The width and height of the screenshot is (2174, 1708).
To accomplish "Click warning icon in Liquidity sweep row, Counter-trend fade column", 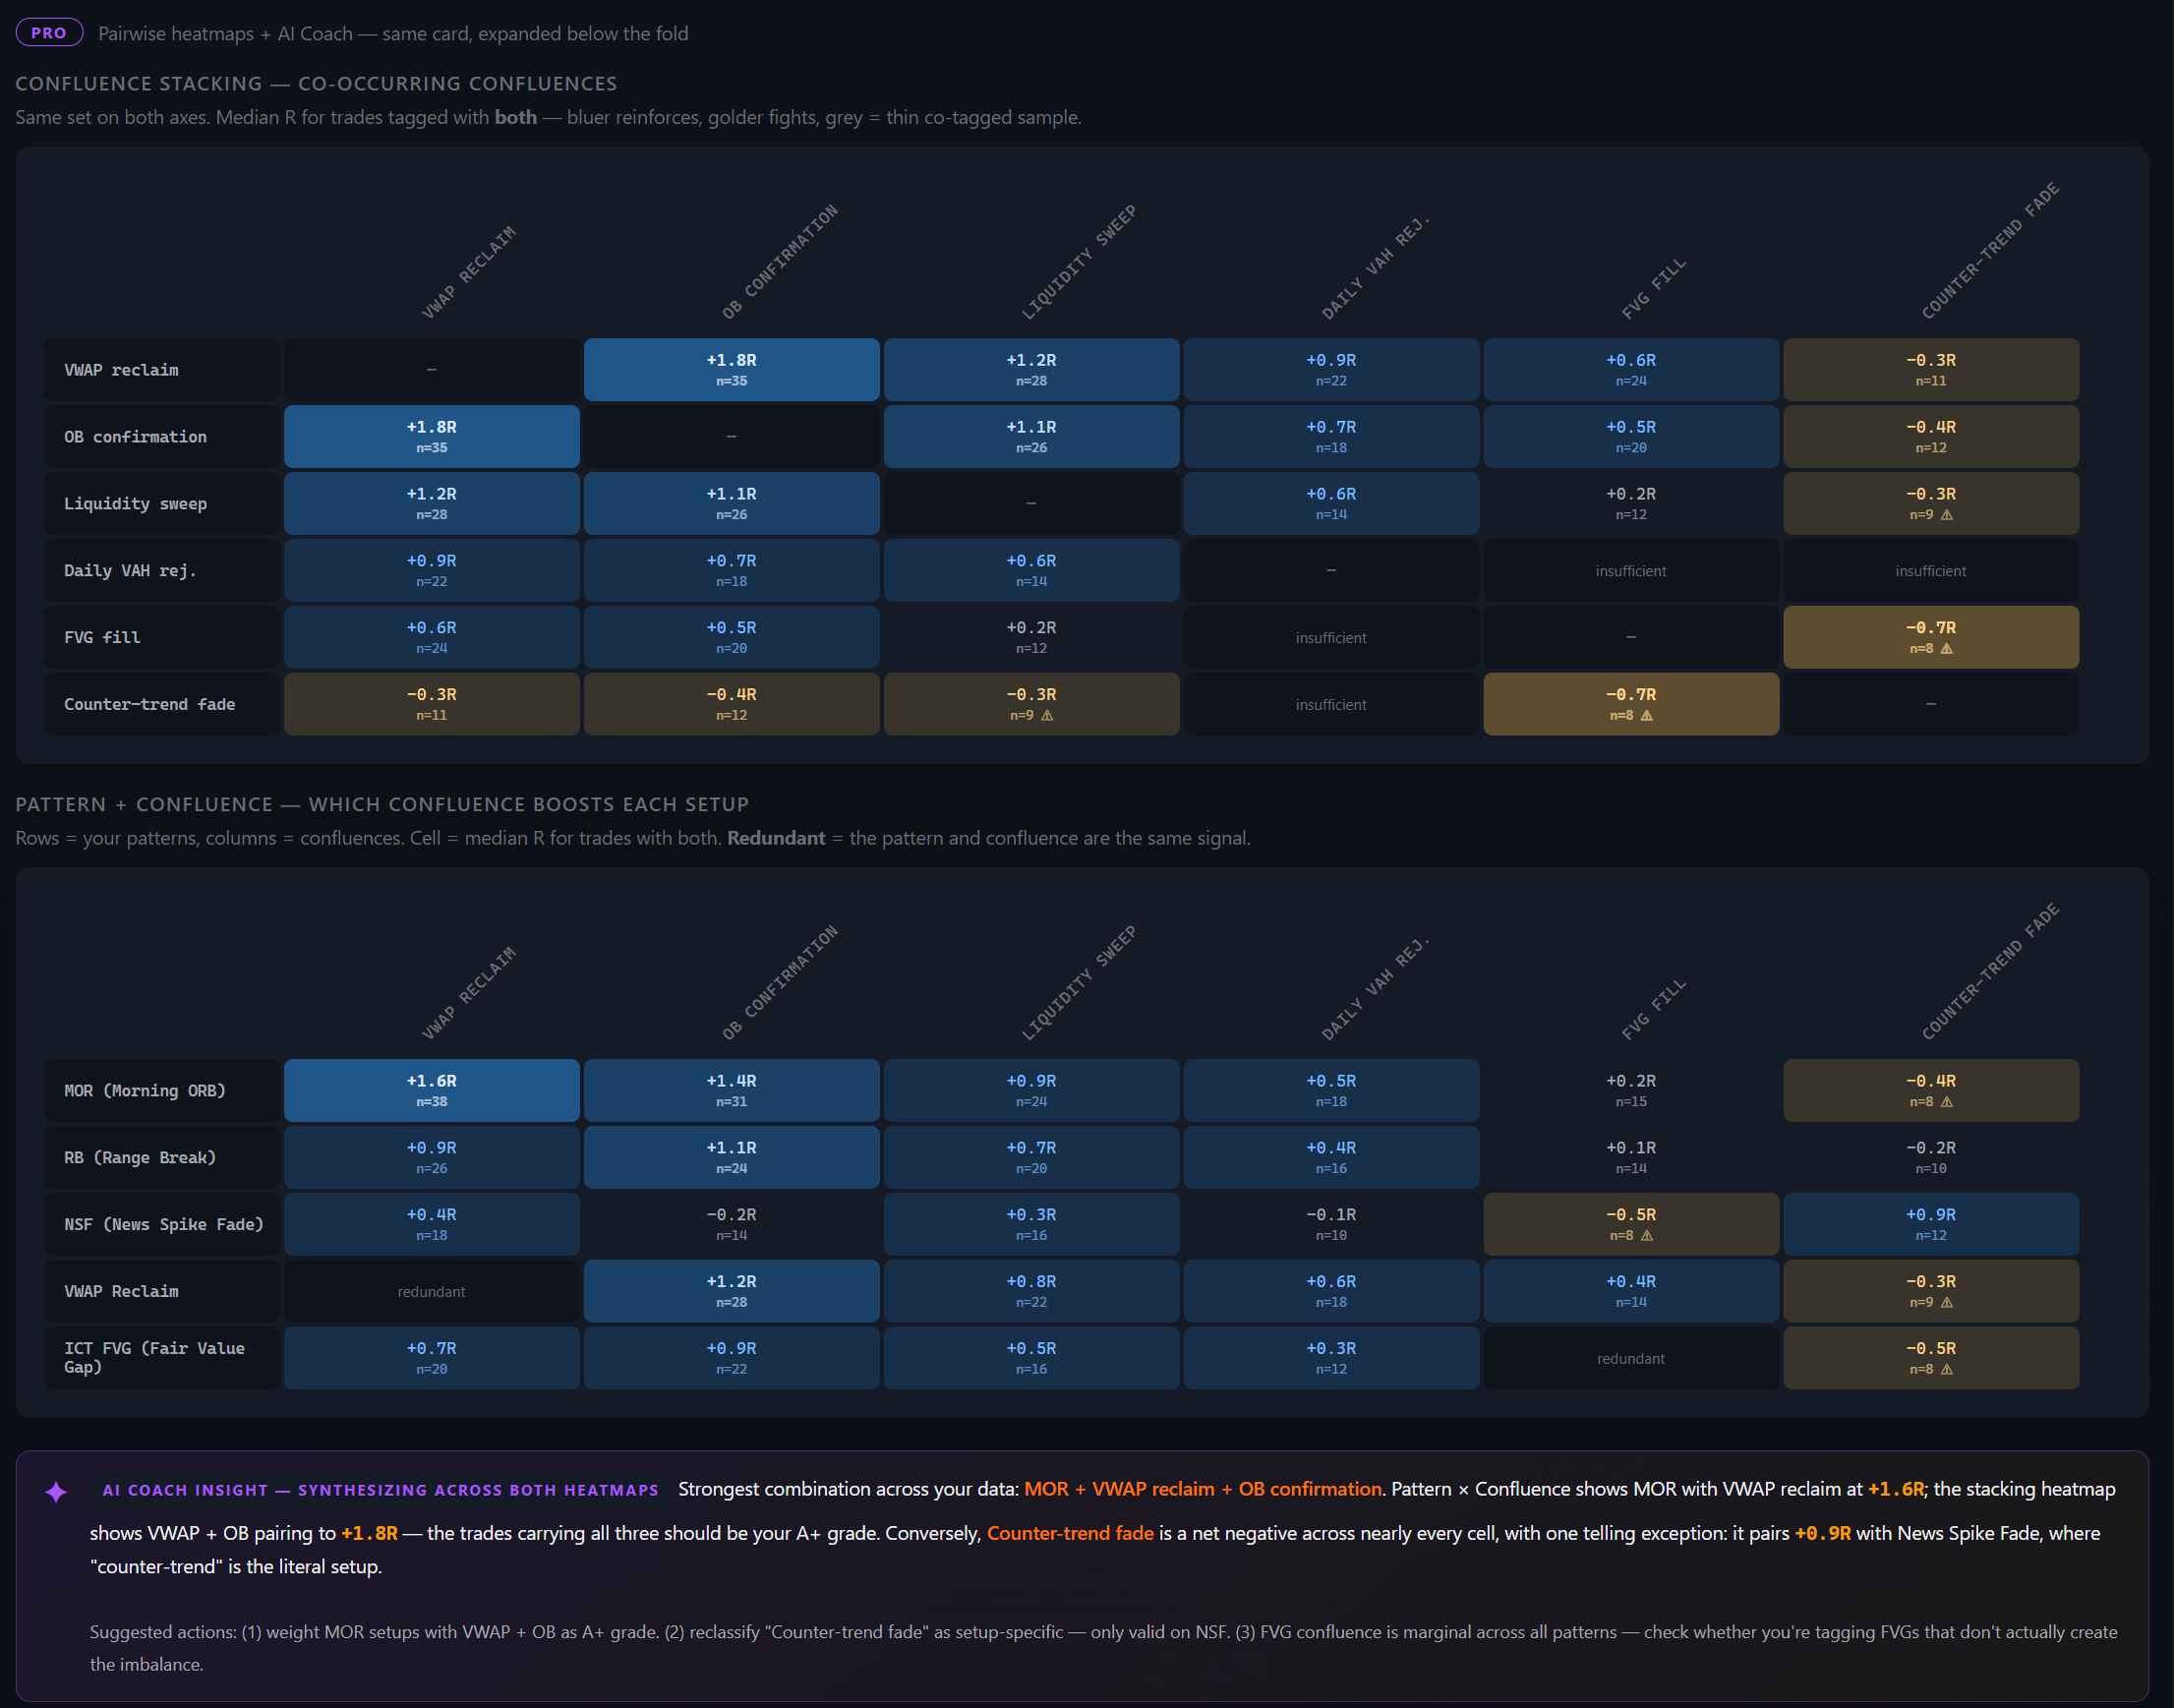I will [x=1947, y=515].
